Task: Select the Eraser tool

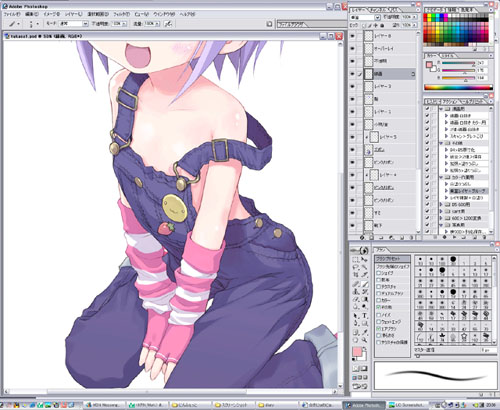Action: [x=356, y=299]
